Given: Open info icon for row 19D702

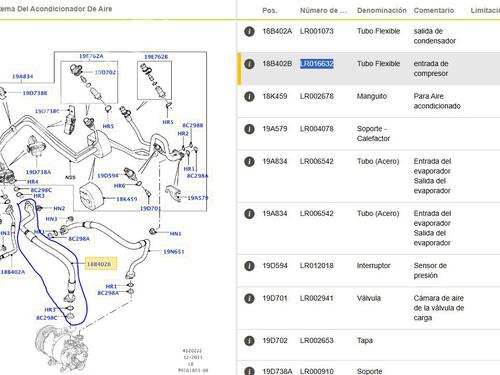Looking at the screenshot, I should 249,341.
